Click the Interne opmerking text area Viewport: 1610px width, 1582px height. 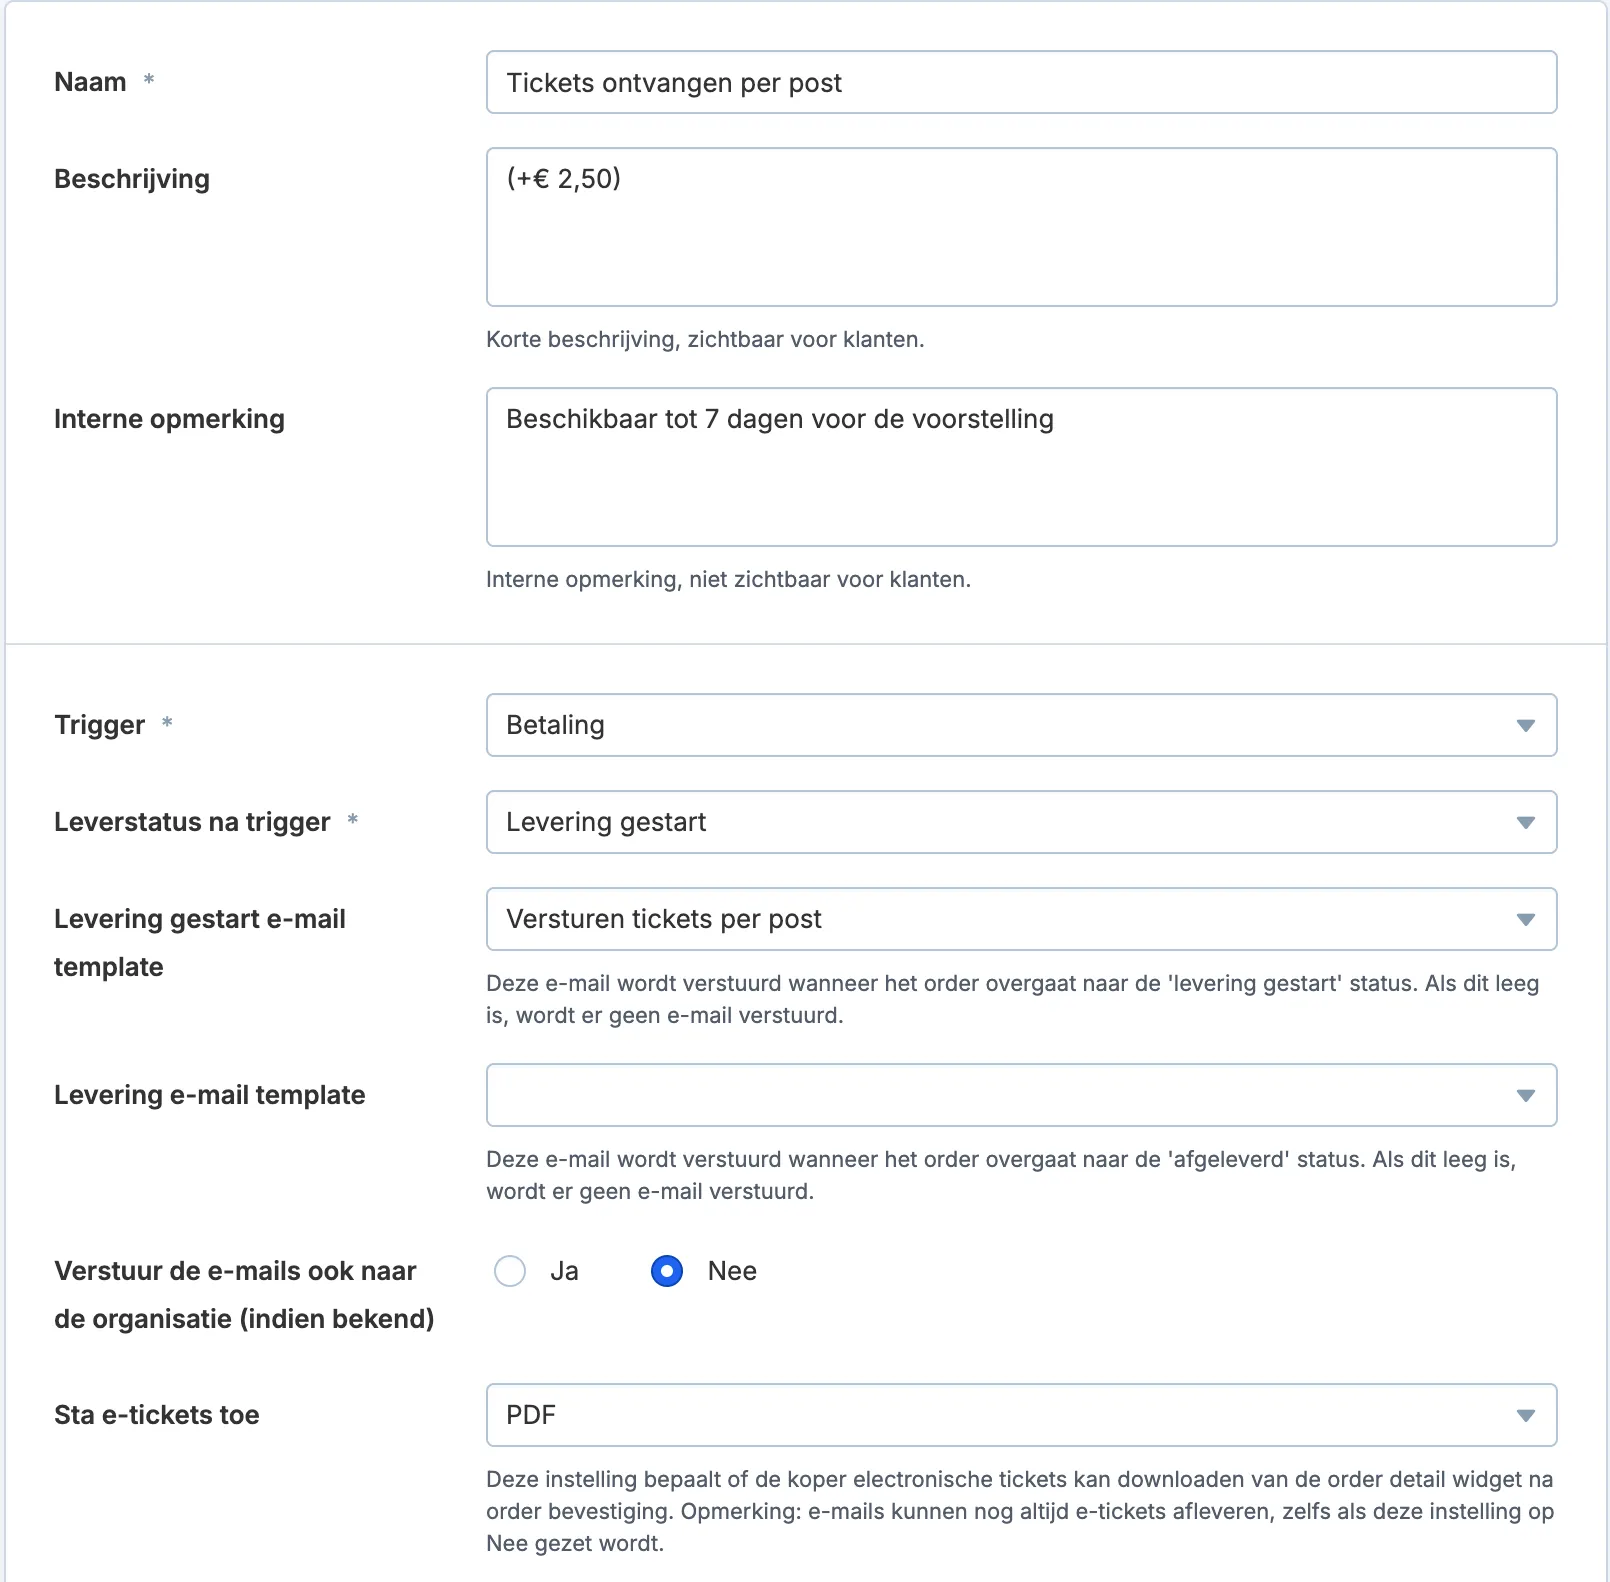click(1021, 467)
